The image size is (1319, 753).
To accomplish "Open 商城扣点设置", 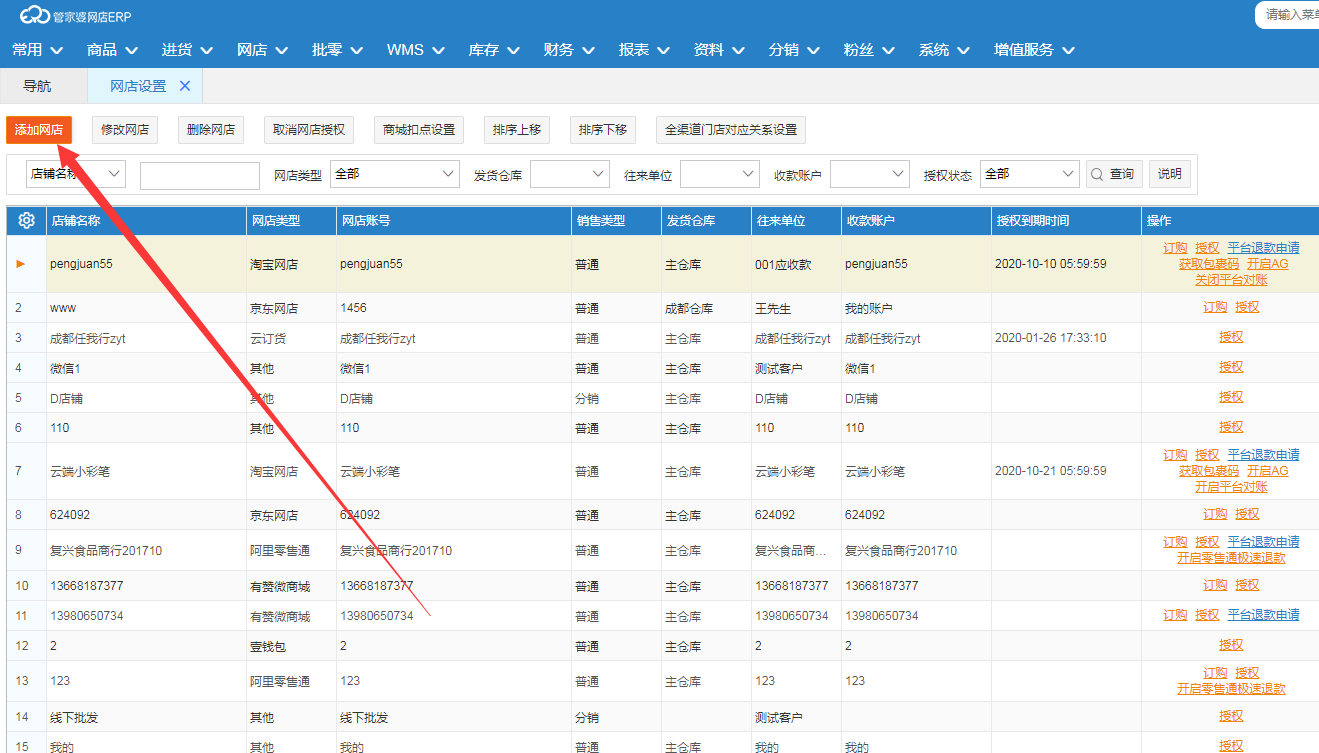I will pyautogui.click(x=419, y=130).
